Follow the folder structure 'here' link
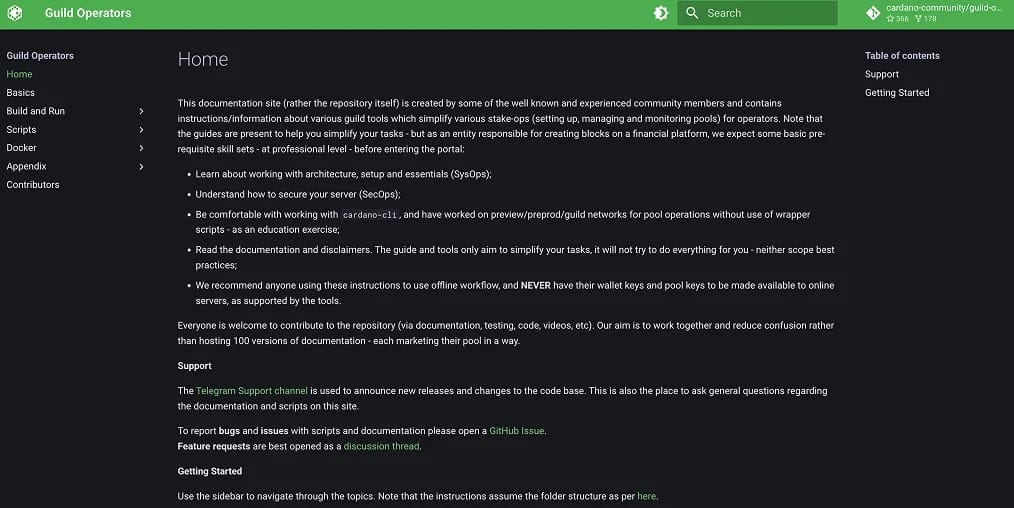The height and width of the screenshot is (508, 1014). [647, 496]
